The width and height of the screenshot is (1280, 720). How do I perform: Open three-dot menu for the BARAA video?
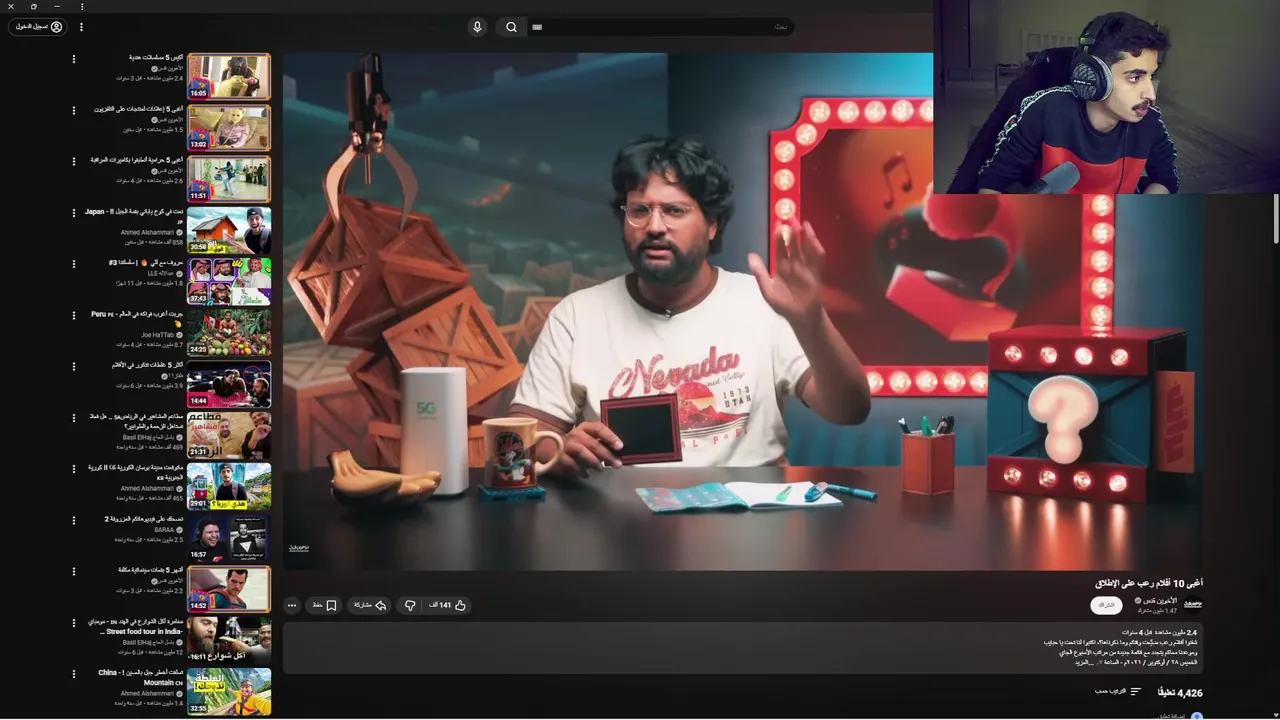(x=73, y=520)
